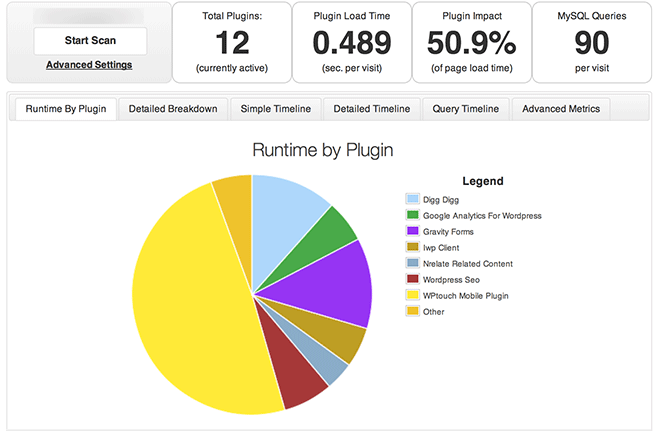Click the Digg Digg legend color swatch
This screenshot has width=660, height=434.
(412, 200)
